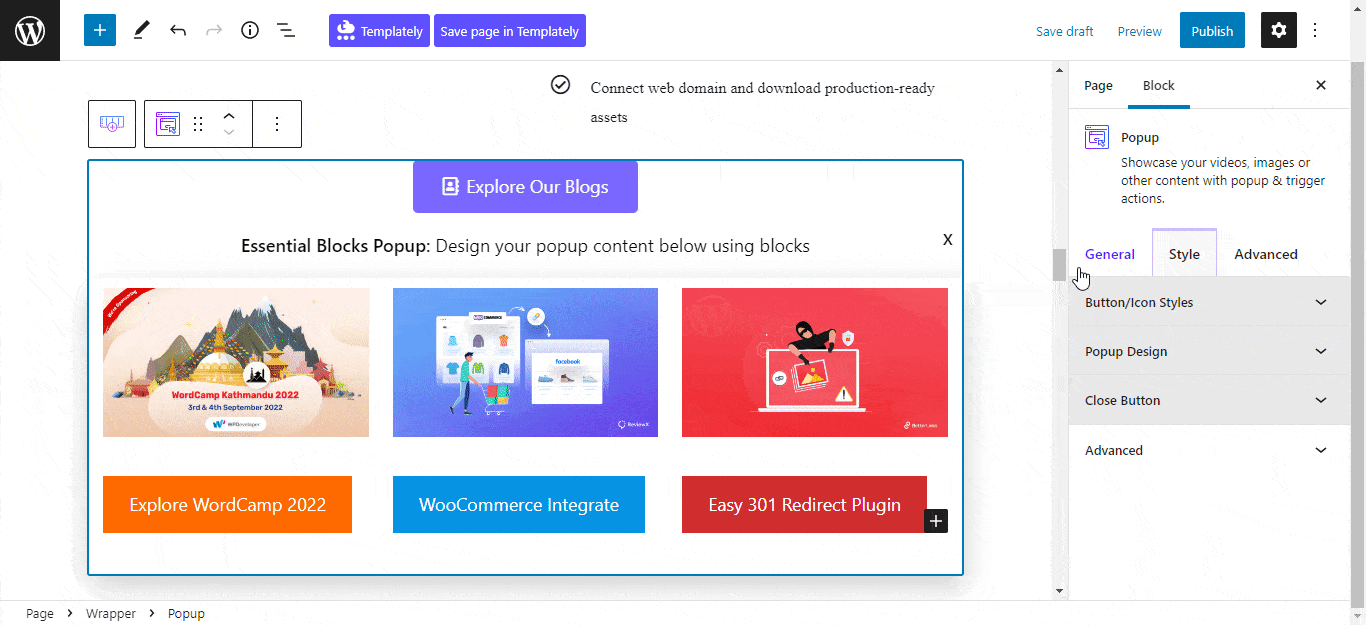Click the Easy 301 Redirect Plugin button
Viewport: 1366px width, 625px height.
(x=804, y=504)
